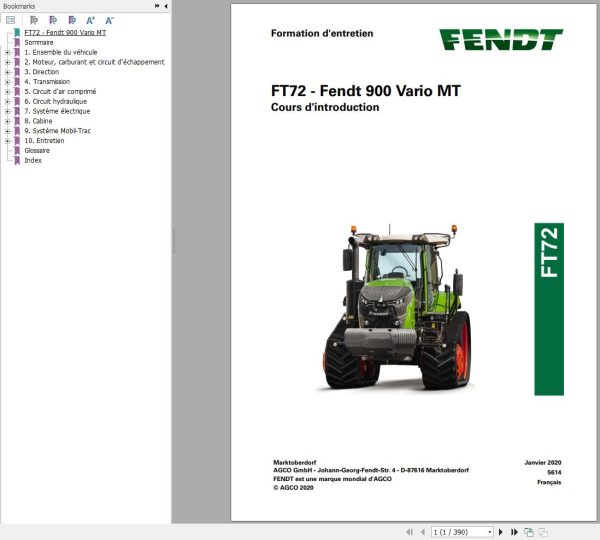
Task: Increase bookmark text size with A+ icon
Action: (x=90, y=20)
